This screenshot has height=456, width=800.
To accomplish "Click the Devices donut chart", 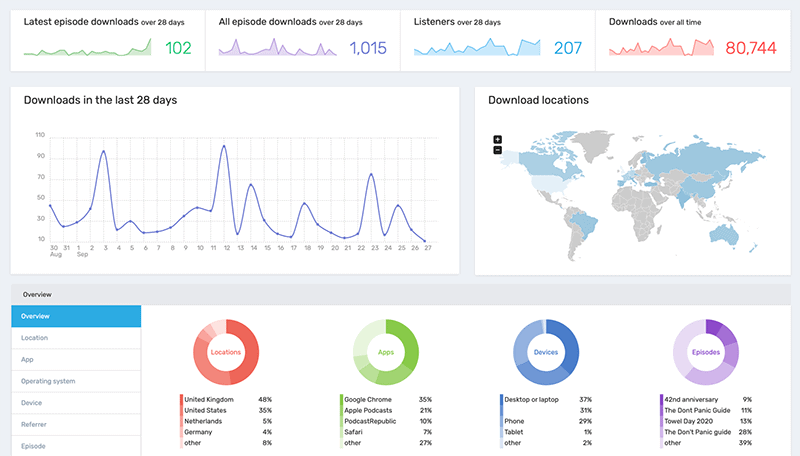I will click(546, 352).
